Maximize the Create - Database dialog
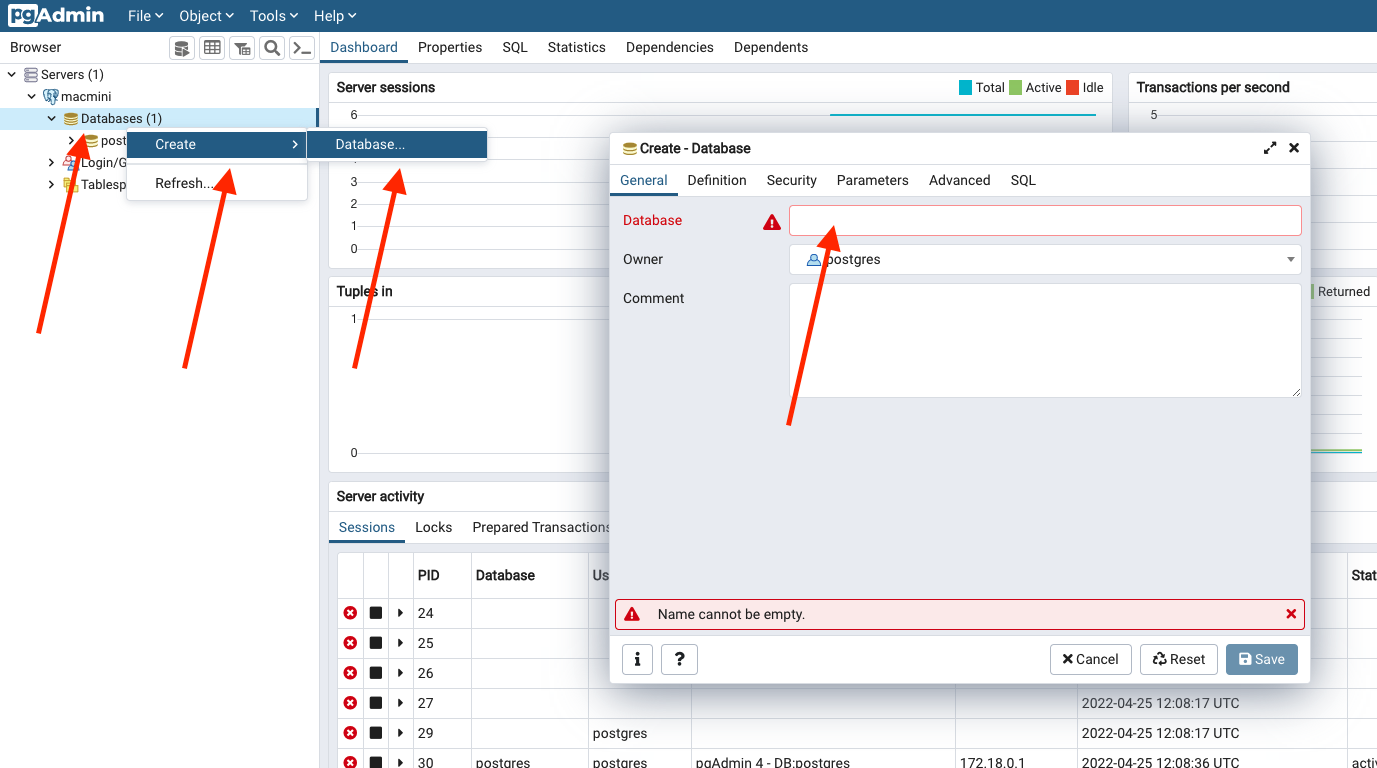 click(x=1270, y=148)
